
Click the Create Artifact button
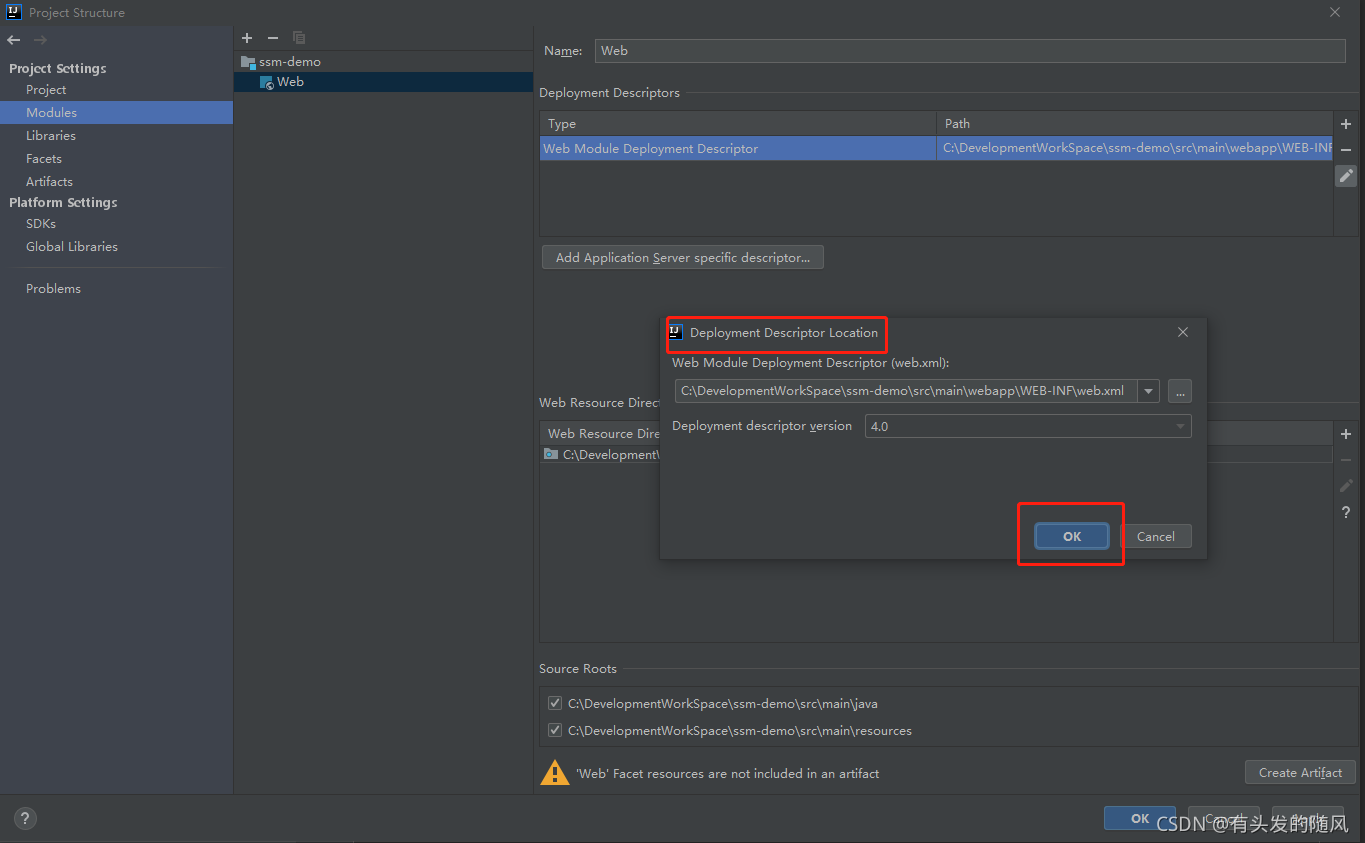1300,773
